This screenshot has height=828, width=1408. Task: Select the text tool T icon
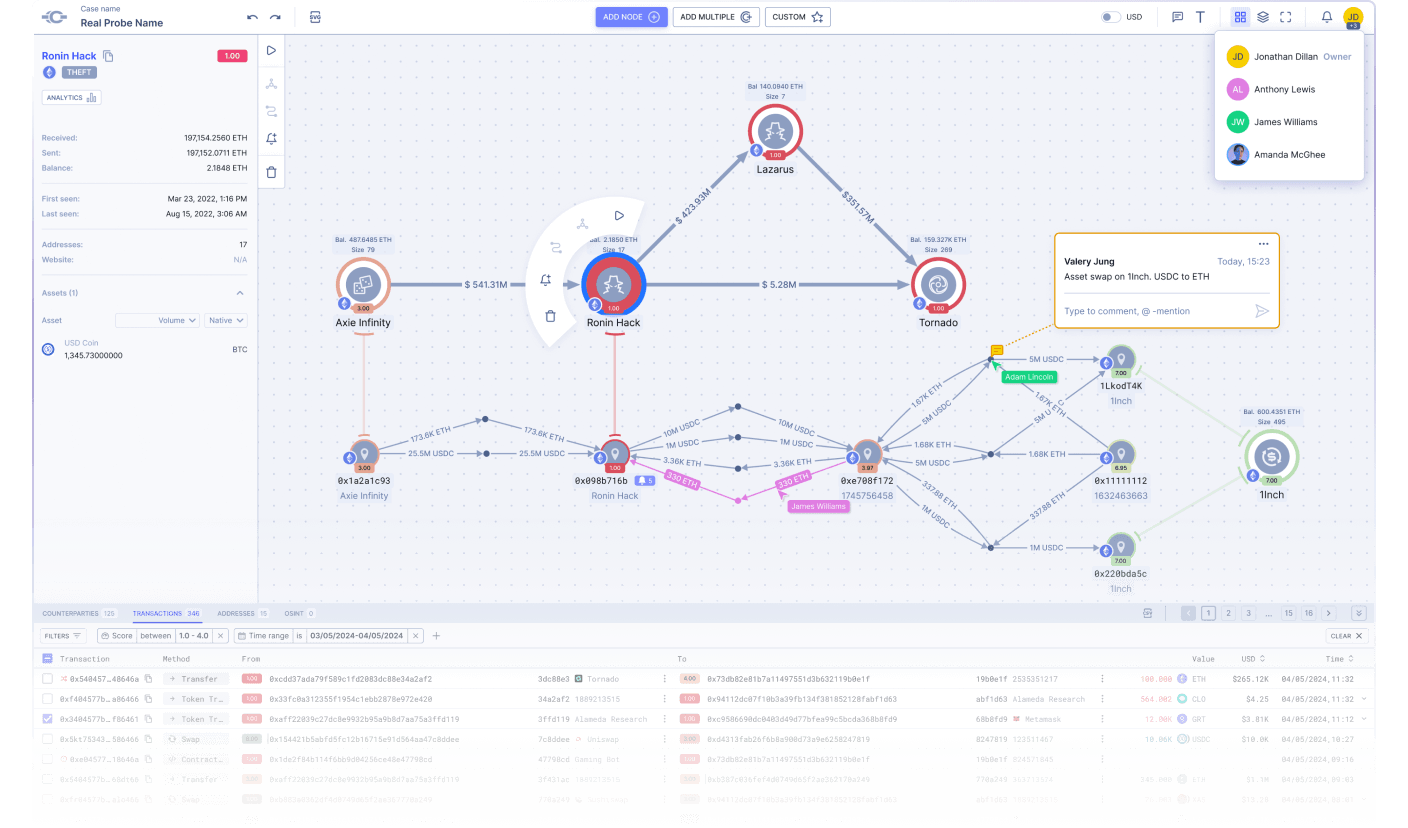click(x=1200, y=17)
